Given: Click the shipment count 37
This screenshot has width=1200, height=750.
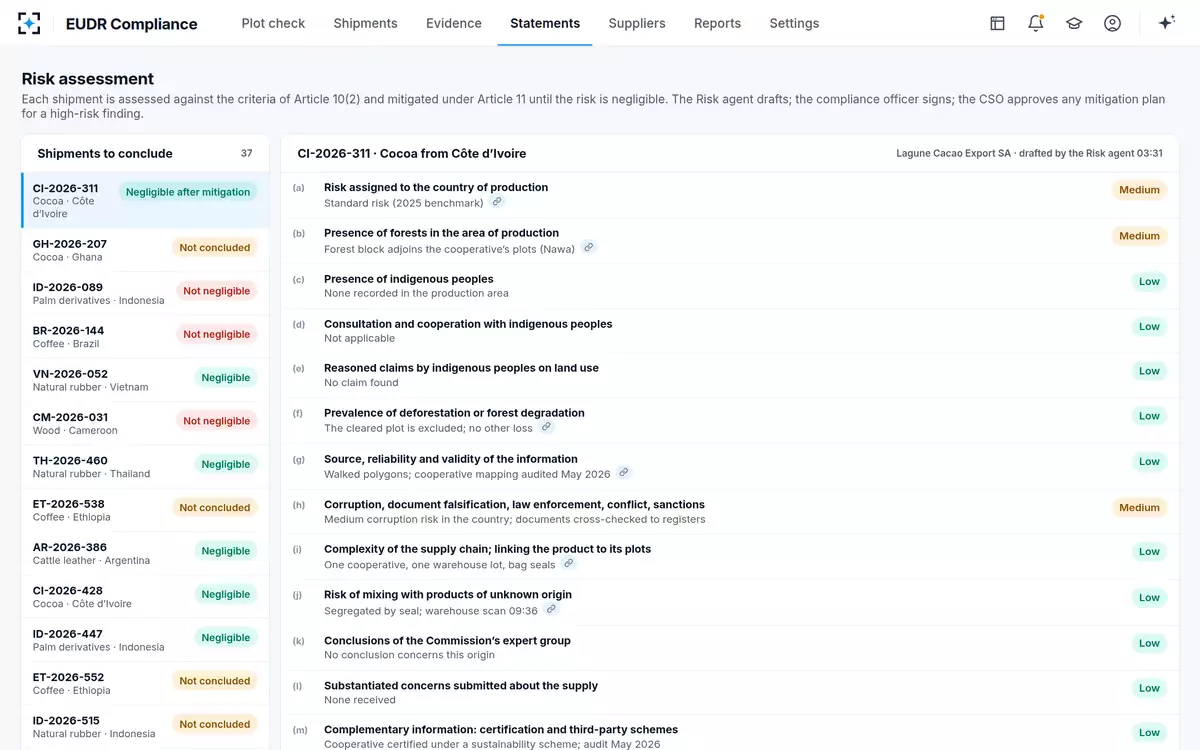Looking at the screenshot, I should (247, 154).
